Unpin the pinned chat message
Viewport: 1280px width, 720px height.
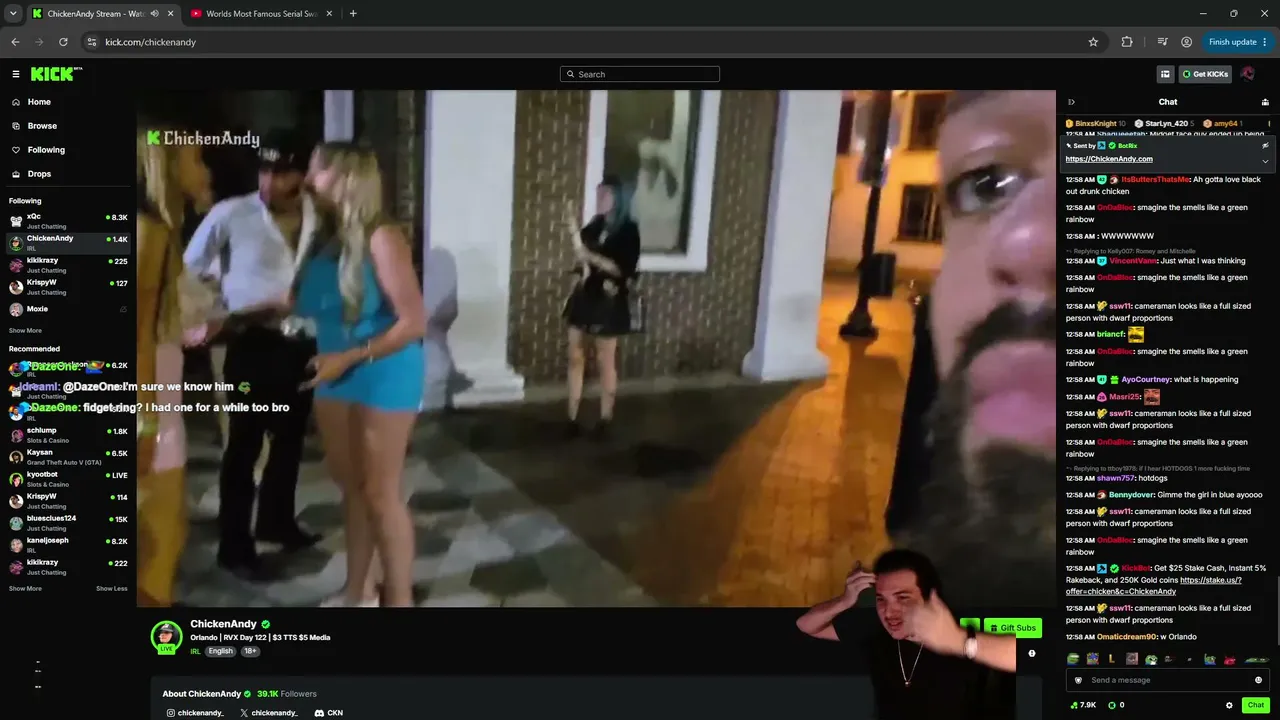[1265, 145]
